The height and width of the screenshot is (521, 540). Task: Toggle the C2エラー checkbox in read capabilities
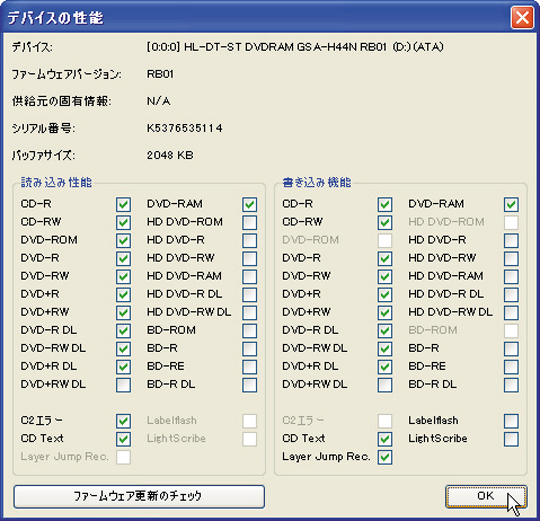tap(123, 421)
